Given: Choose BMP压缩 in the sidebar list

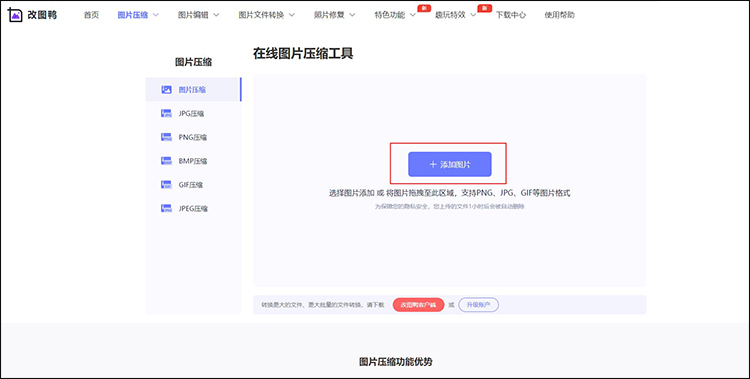Looking at the screenshot, I should (x=193, y=161).
